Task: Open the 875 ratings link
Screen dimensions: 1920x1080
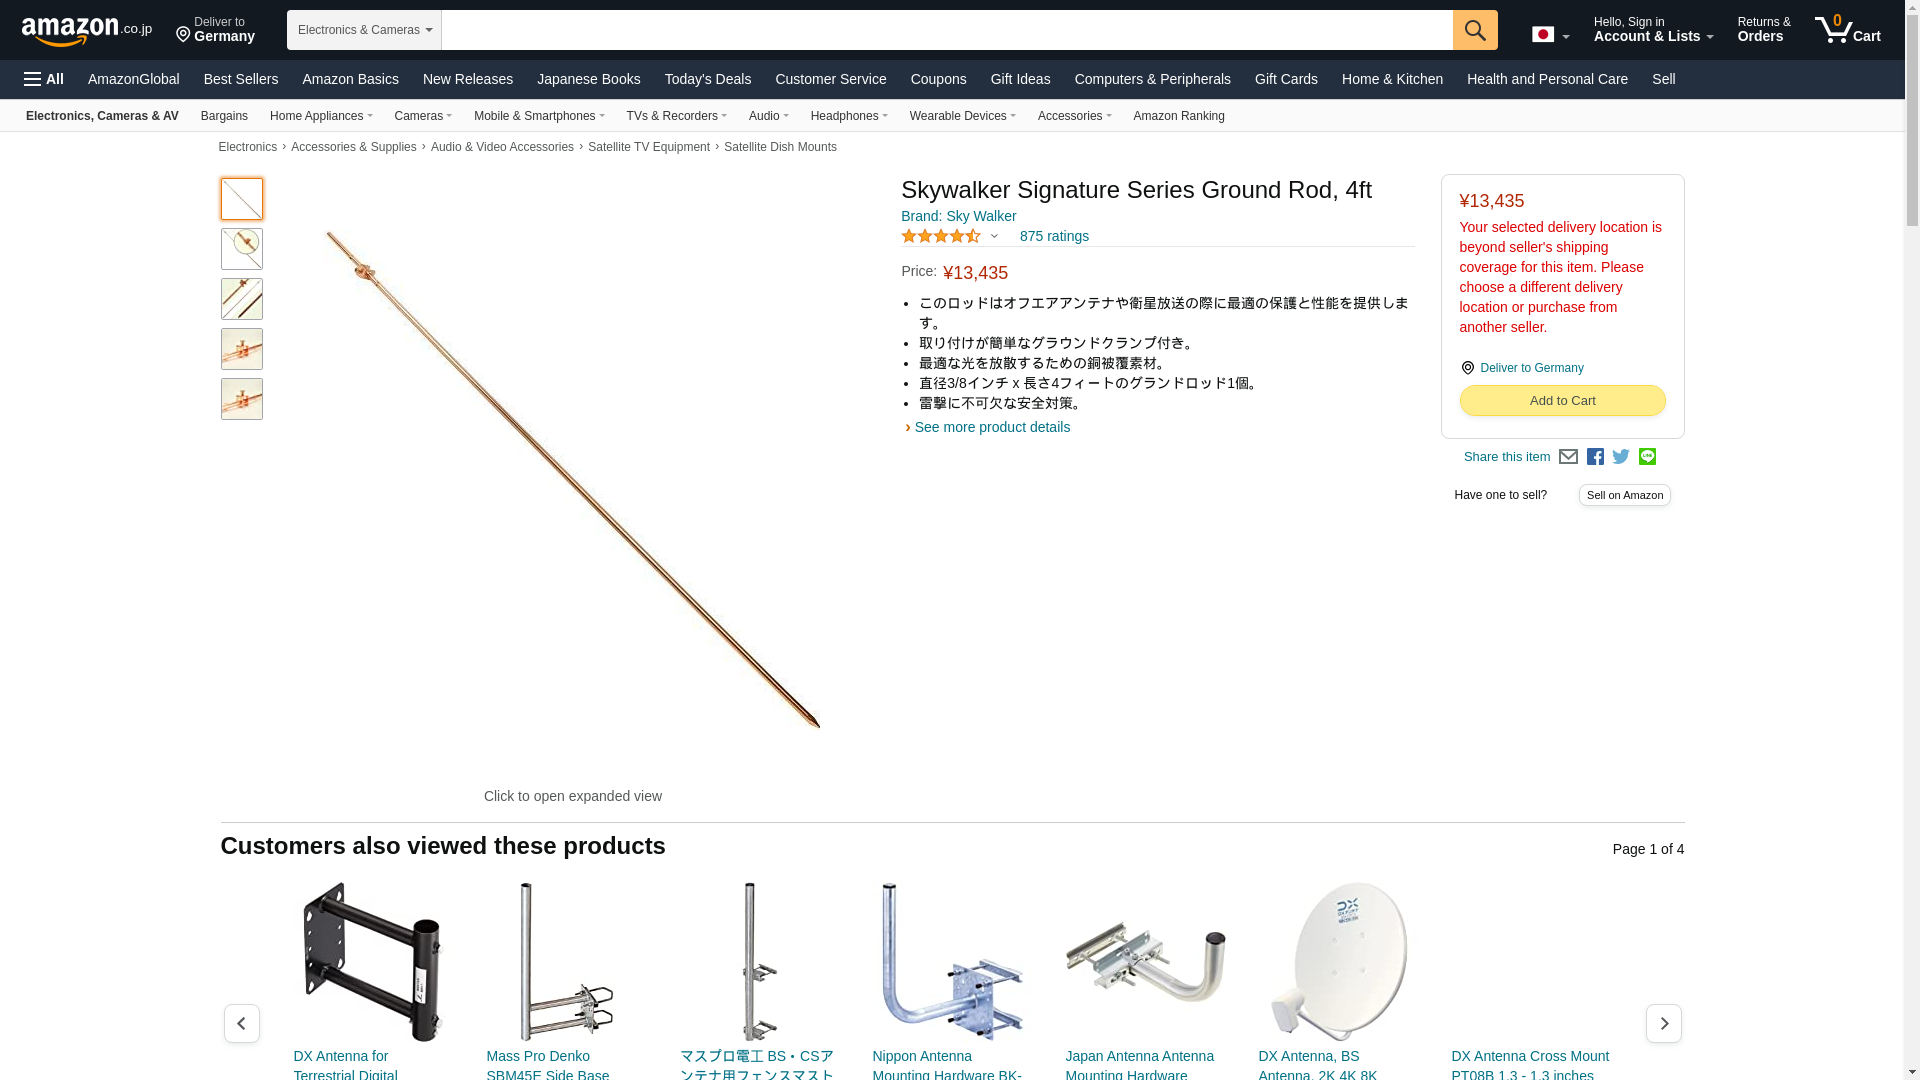Action: coord(1054,237)
